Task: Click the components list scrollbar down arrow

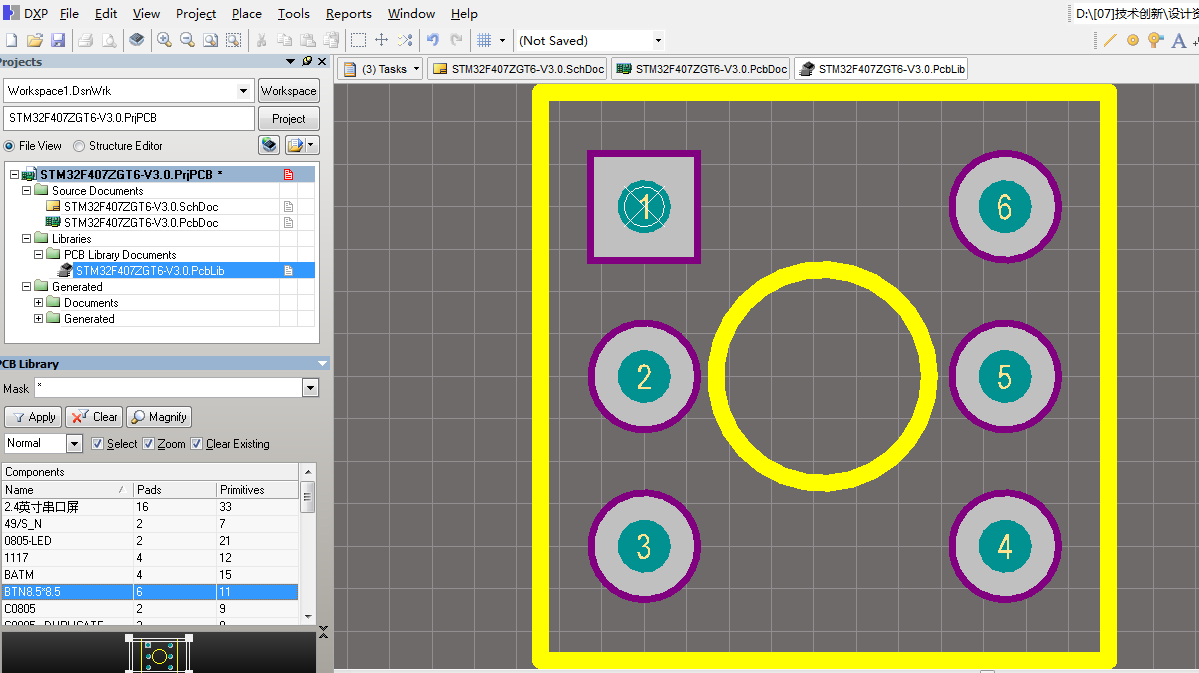Action: coord(308,616)
